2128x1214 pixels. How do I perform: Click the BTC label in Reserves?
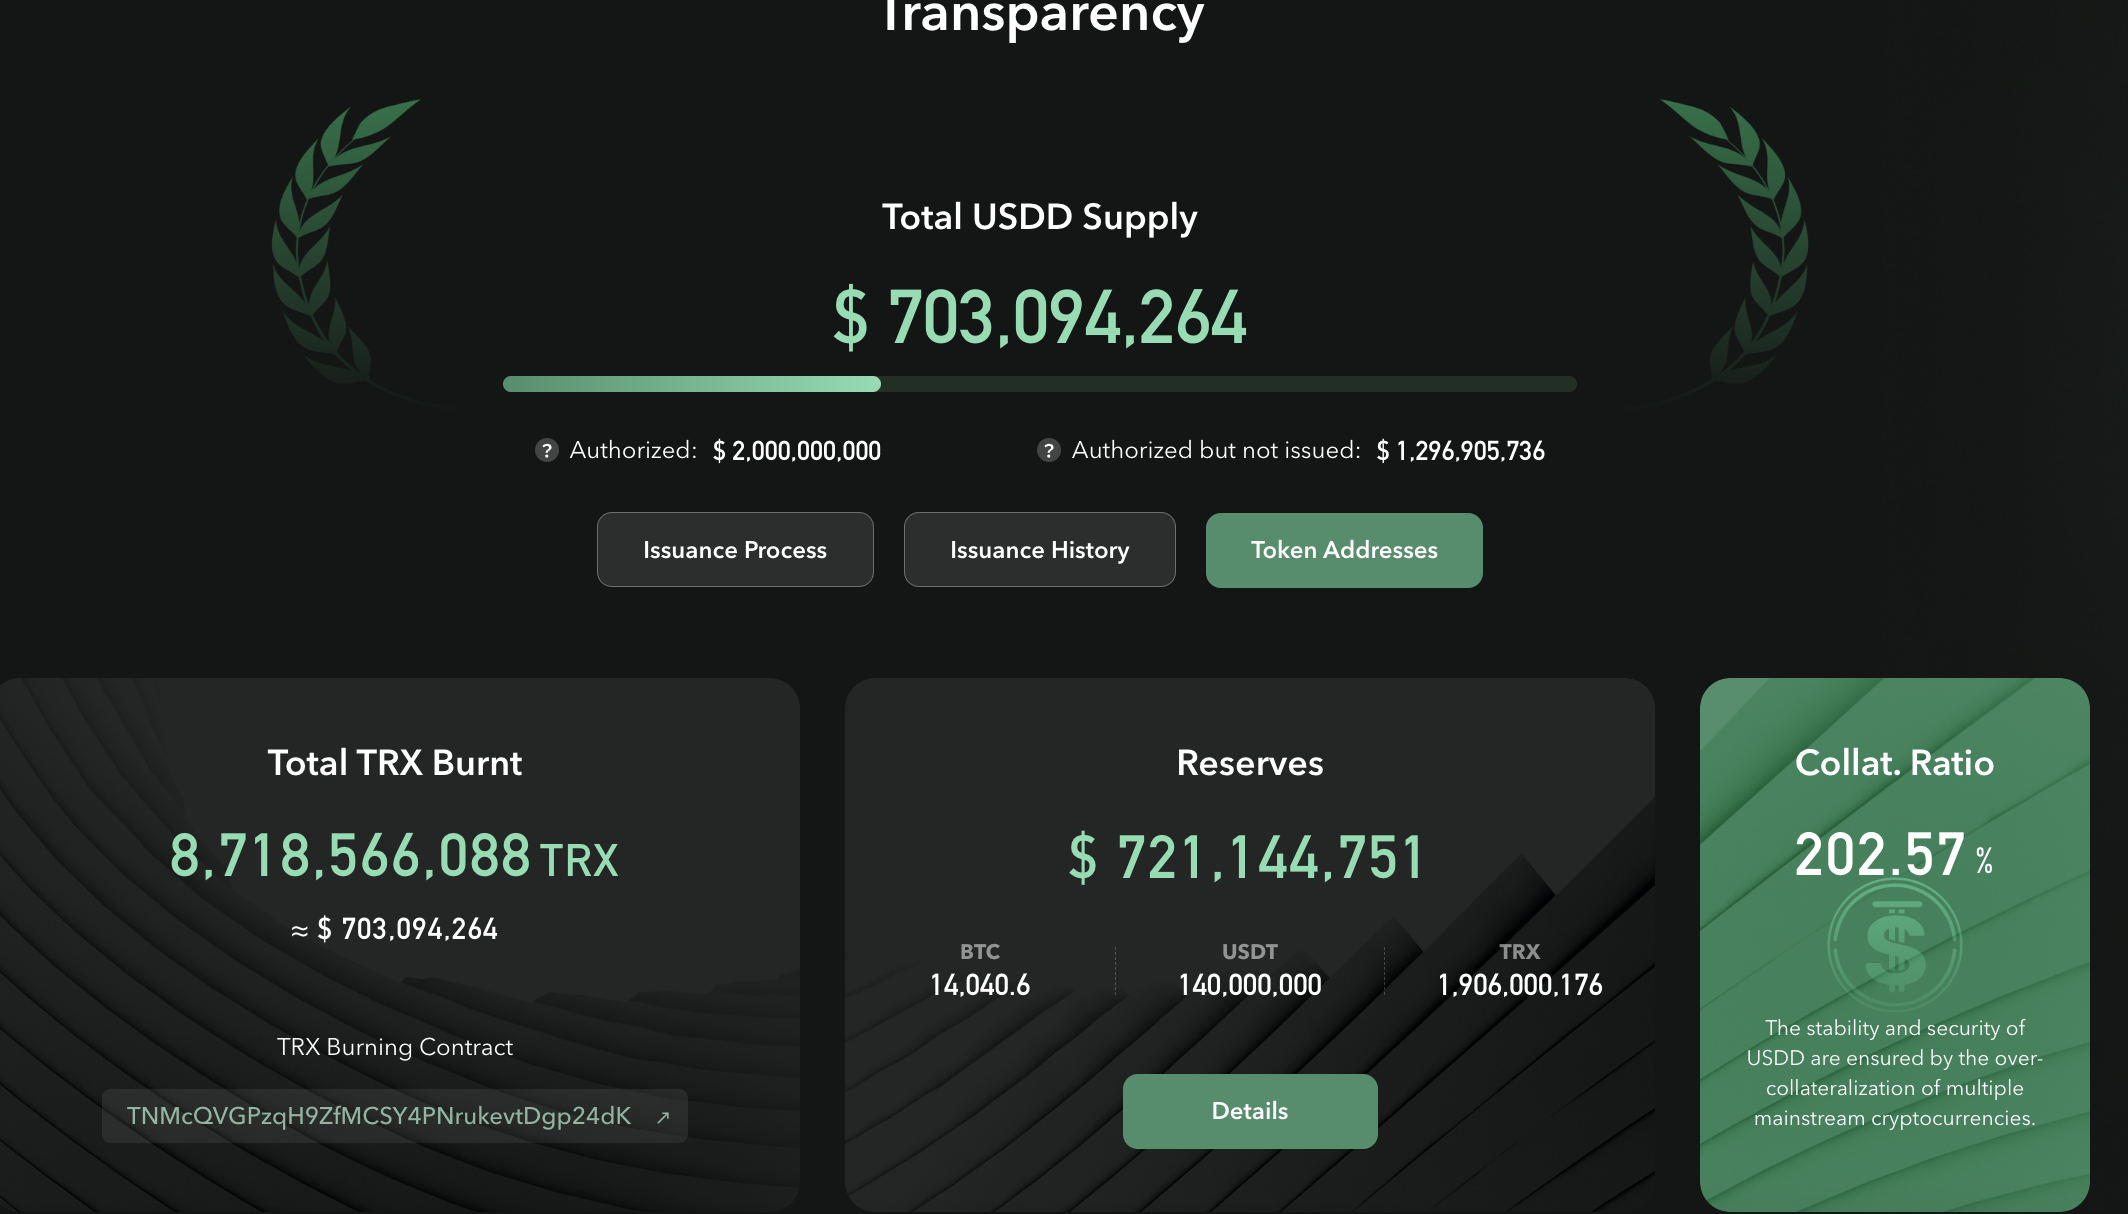980,952
